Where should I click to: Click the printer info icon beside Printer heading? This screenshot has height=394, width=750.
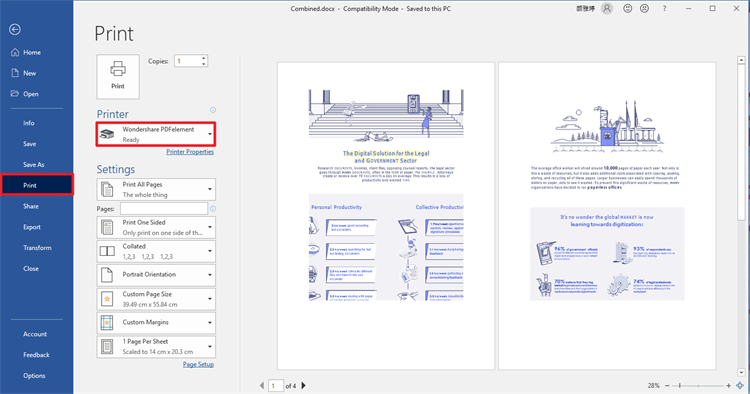coord(213,110)
